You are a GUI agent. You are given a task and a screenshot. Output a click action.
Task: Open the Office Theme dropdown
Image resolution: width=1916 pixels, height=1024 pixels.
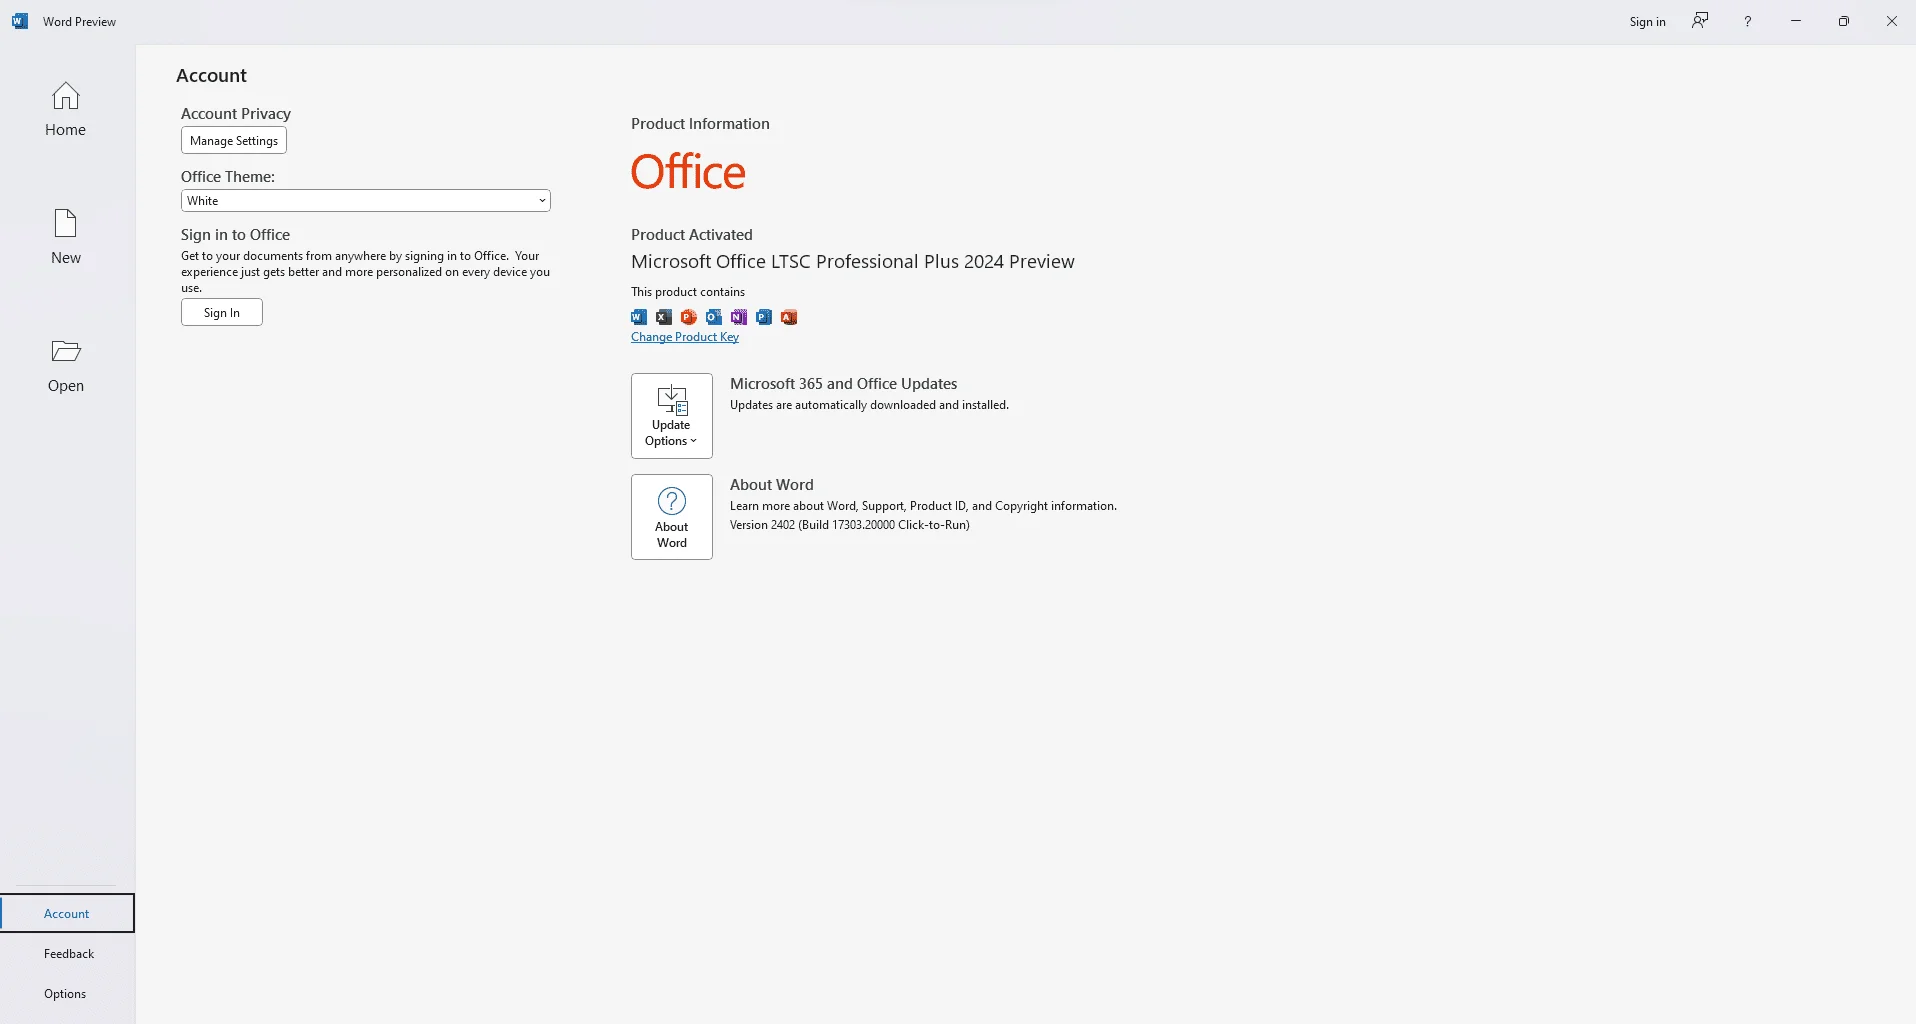366,201
